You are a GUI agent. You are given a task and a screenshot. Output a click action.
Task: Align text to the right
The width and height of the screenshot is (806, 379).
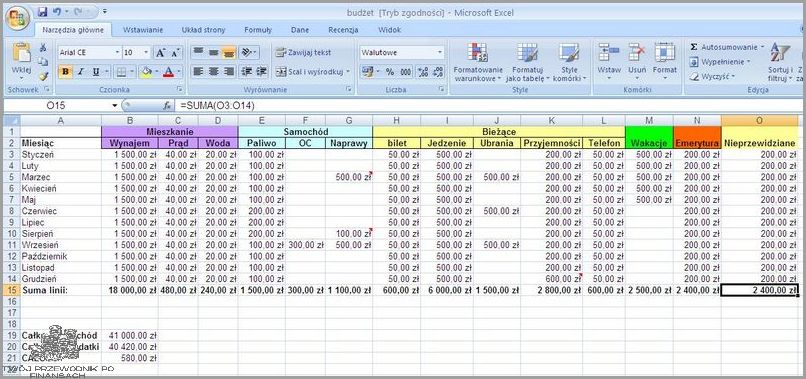(229, 71)
